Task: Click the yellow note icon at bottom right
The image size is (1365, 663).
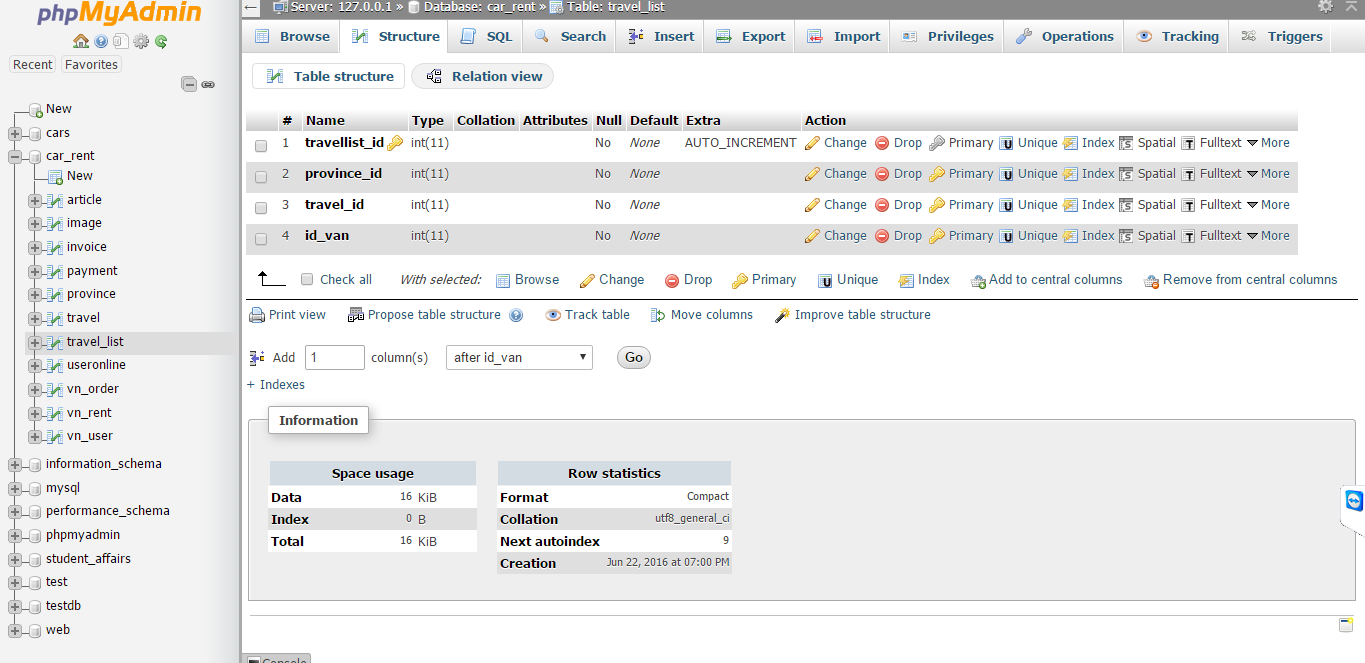Action: (1346, 625)
